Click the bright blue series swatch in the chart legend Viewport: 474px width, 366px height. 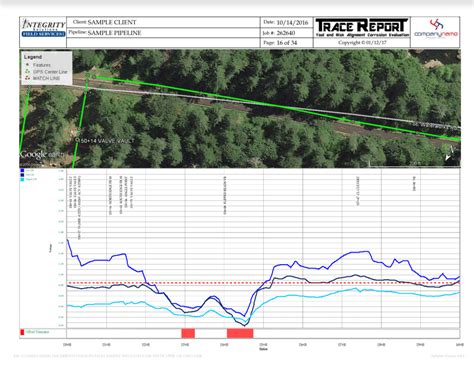[x=22, y=170]
